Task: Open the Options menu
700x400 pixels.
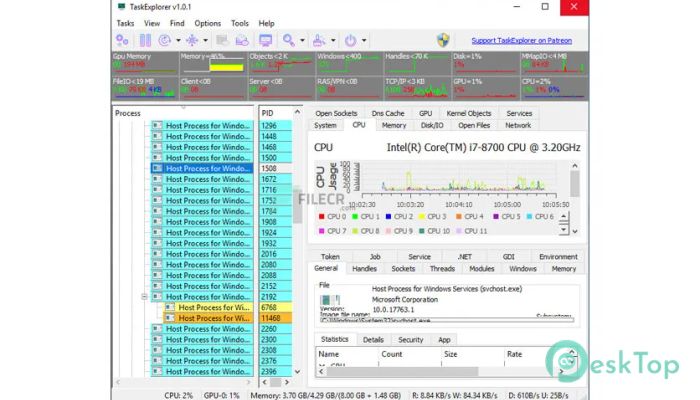Action: [x=208, y=23]
